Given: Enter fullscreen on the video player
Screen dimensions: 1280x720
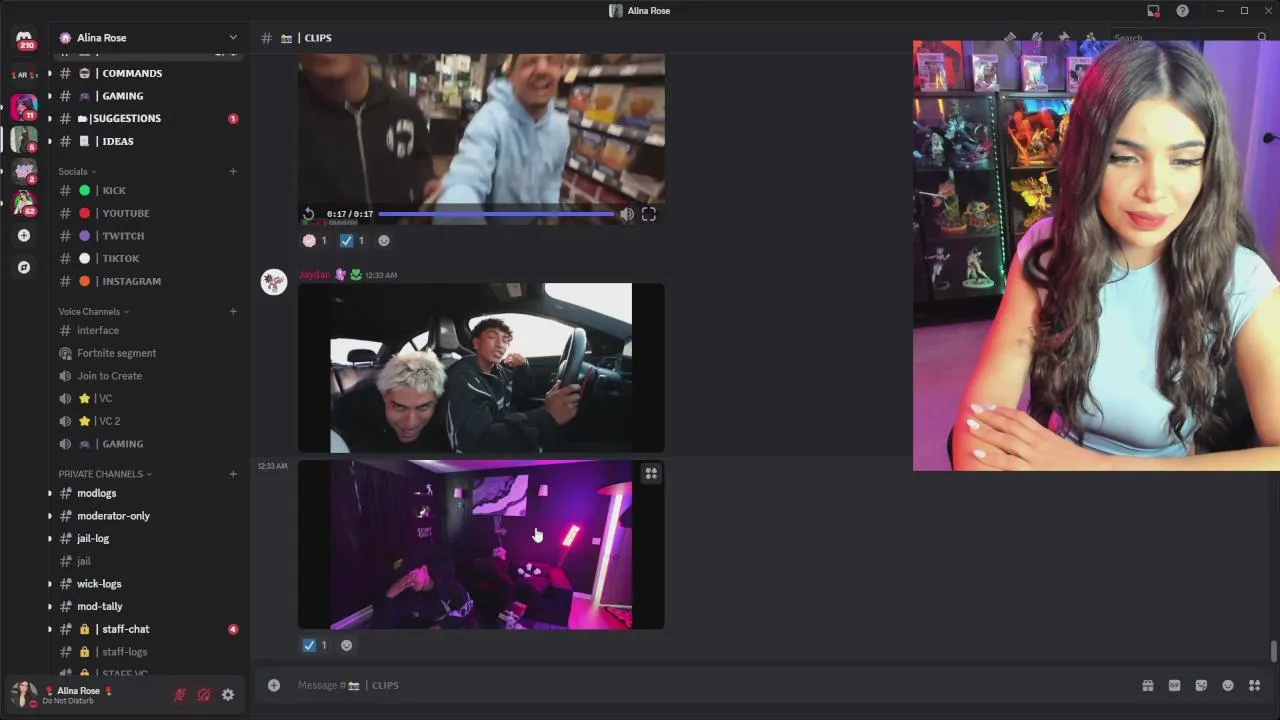Looking at the screenshot, I should (648, 214).
